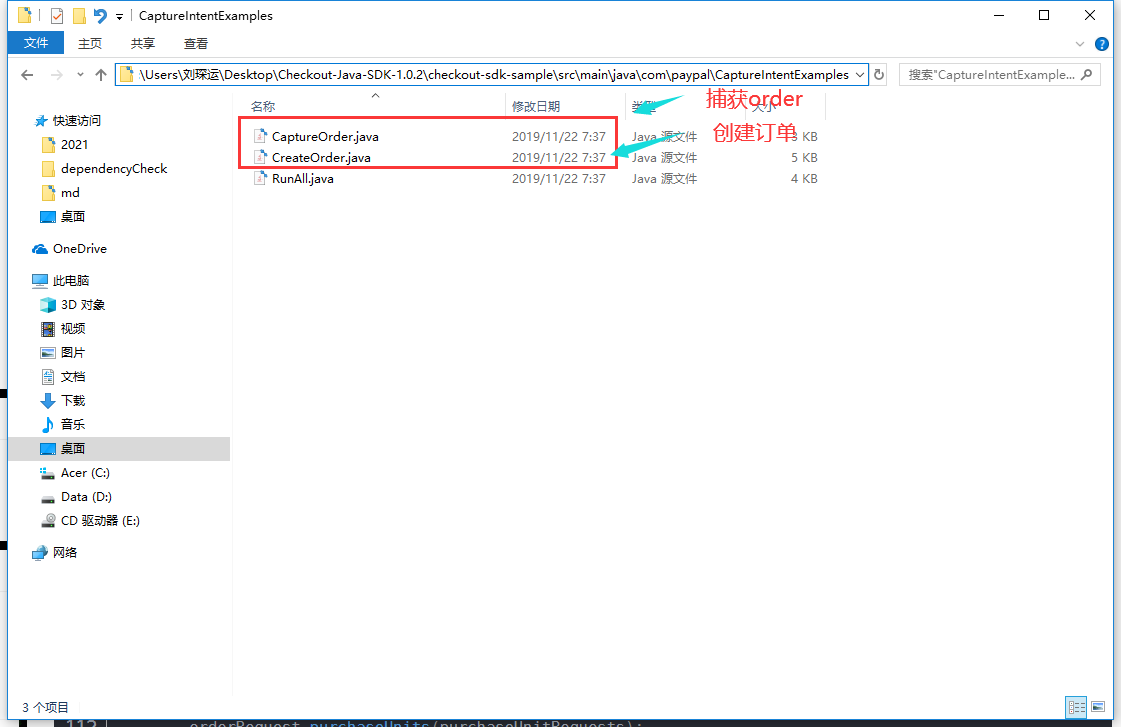Click the Properties icon in the quick access toolbar
Image resolution: width=1121 pixels, height=727 pixels.
tap(56, 16)
